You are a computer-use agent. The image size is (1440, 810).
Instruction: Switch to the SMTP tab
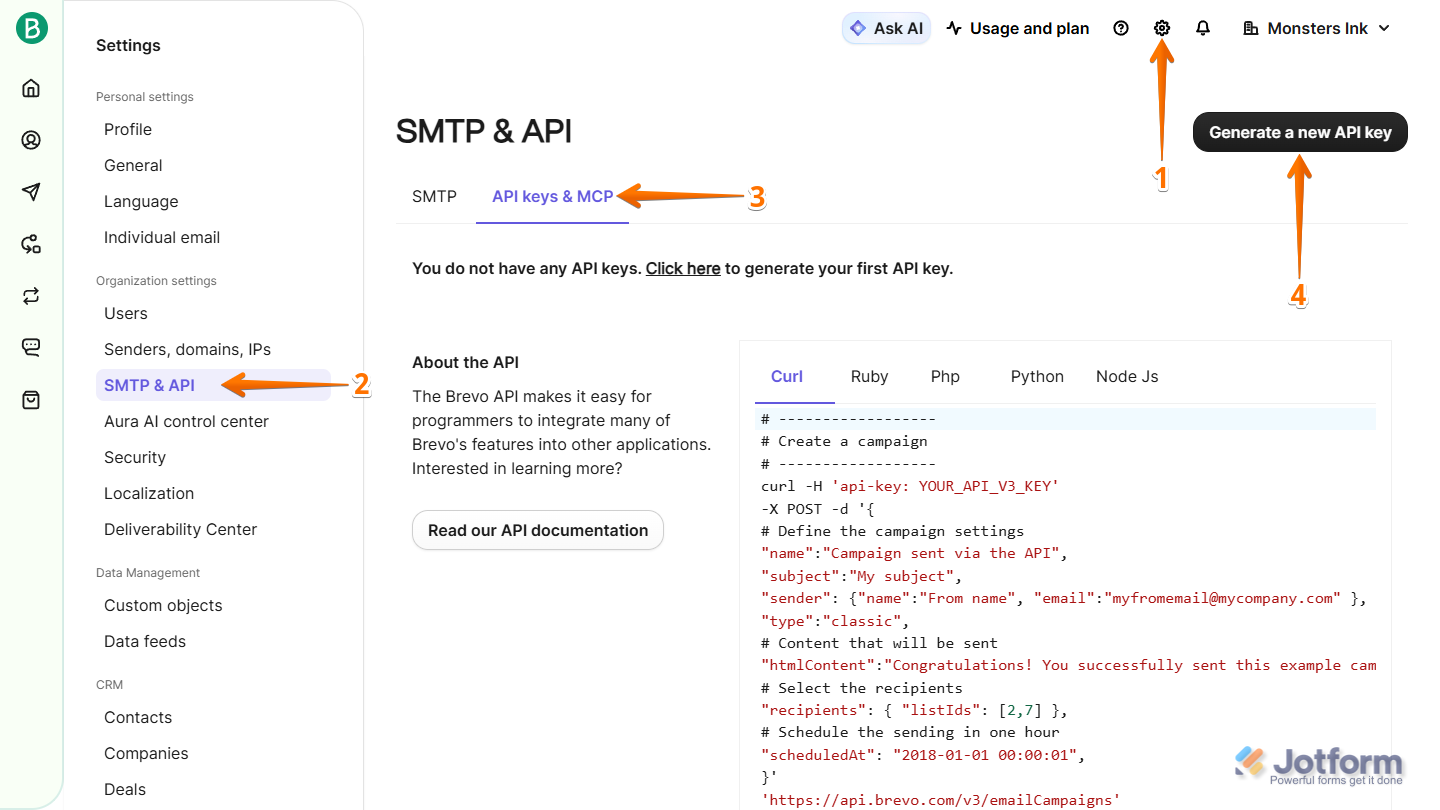coord(434,196)
